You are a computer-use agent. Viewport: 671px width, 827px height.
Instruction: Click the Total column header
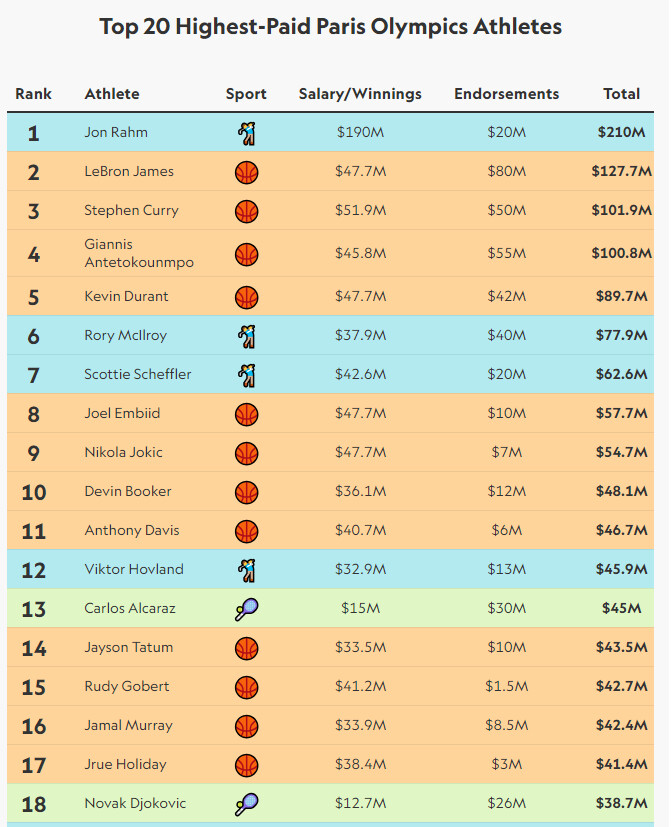(x=621, y=94)
